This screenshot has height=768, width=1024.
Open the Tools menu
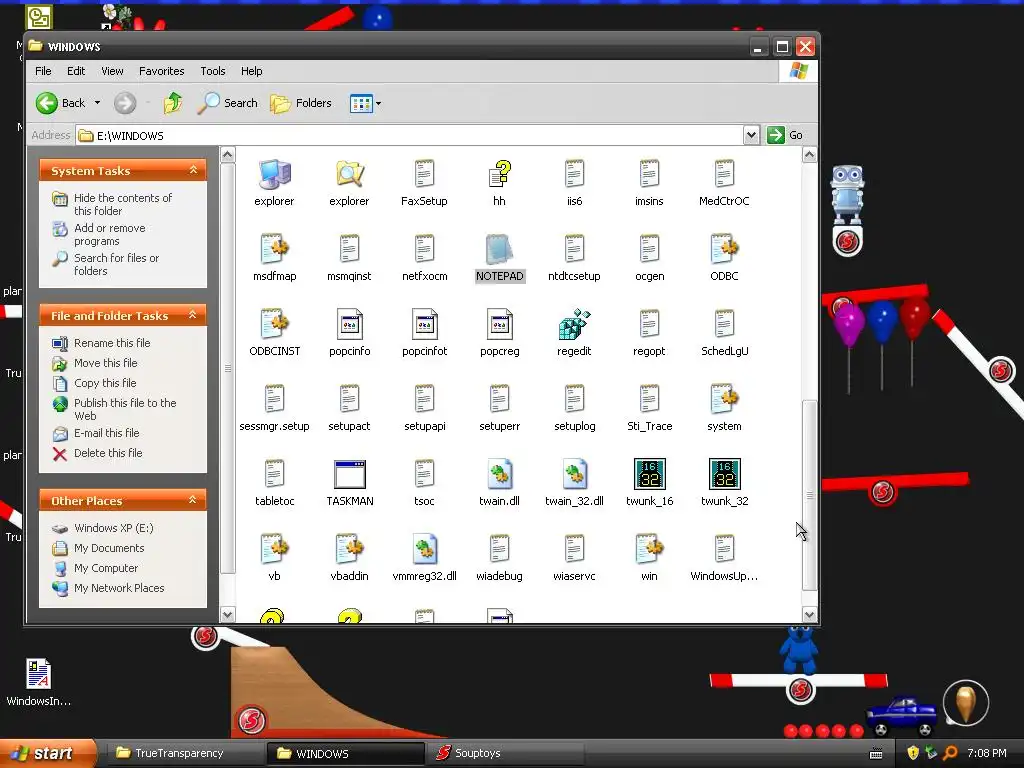click(213, 71)
